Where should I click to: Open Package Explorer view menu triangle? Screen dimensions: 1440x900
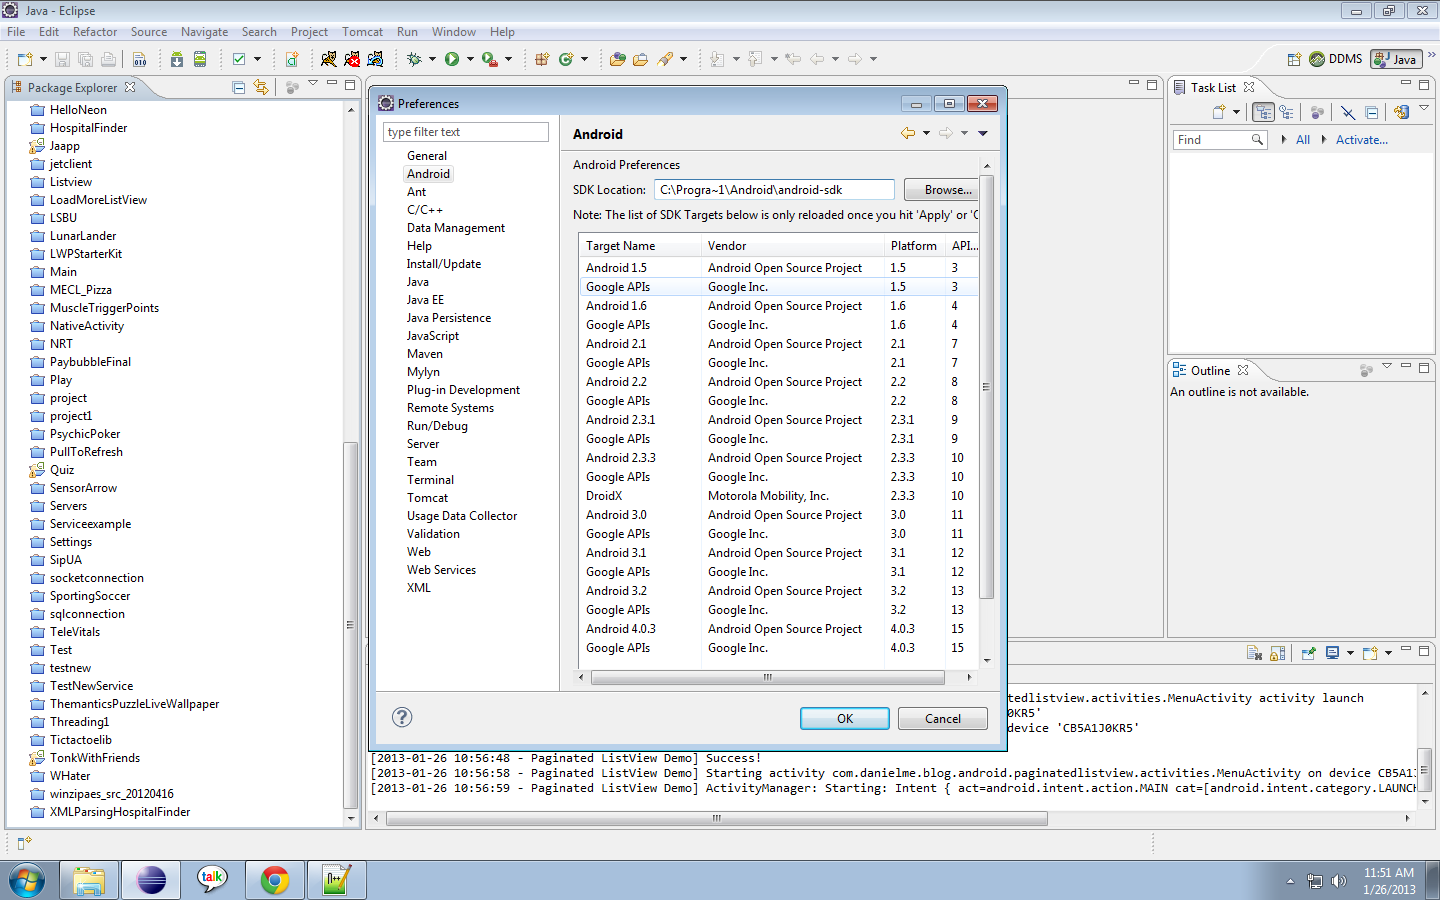click(x=313, y=84)
